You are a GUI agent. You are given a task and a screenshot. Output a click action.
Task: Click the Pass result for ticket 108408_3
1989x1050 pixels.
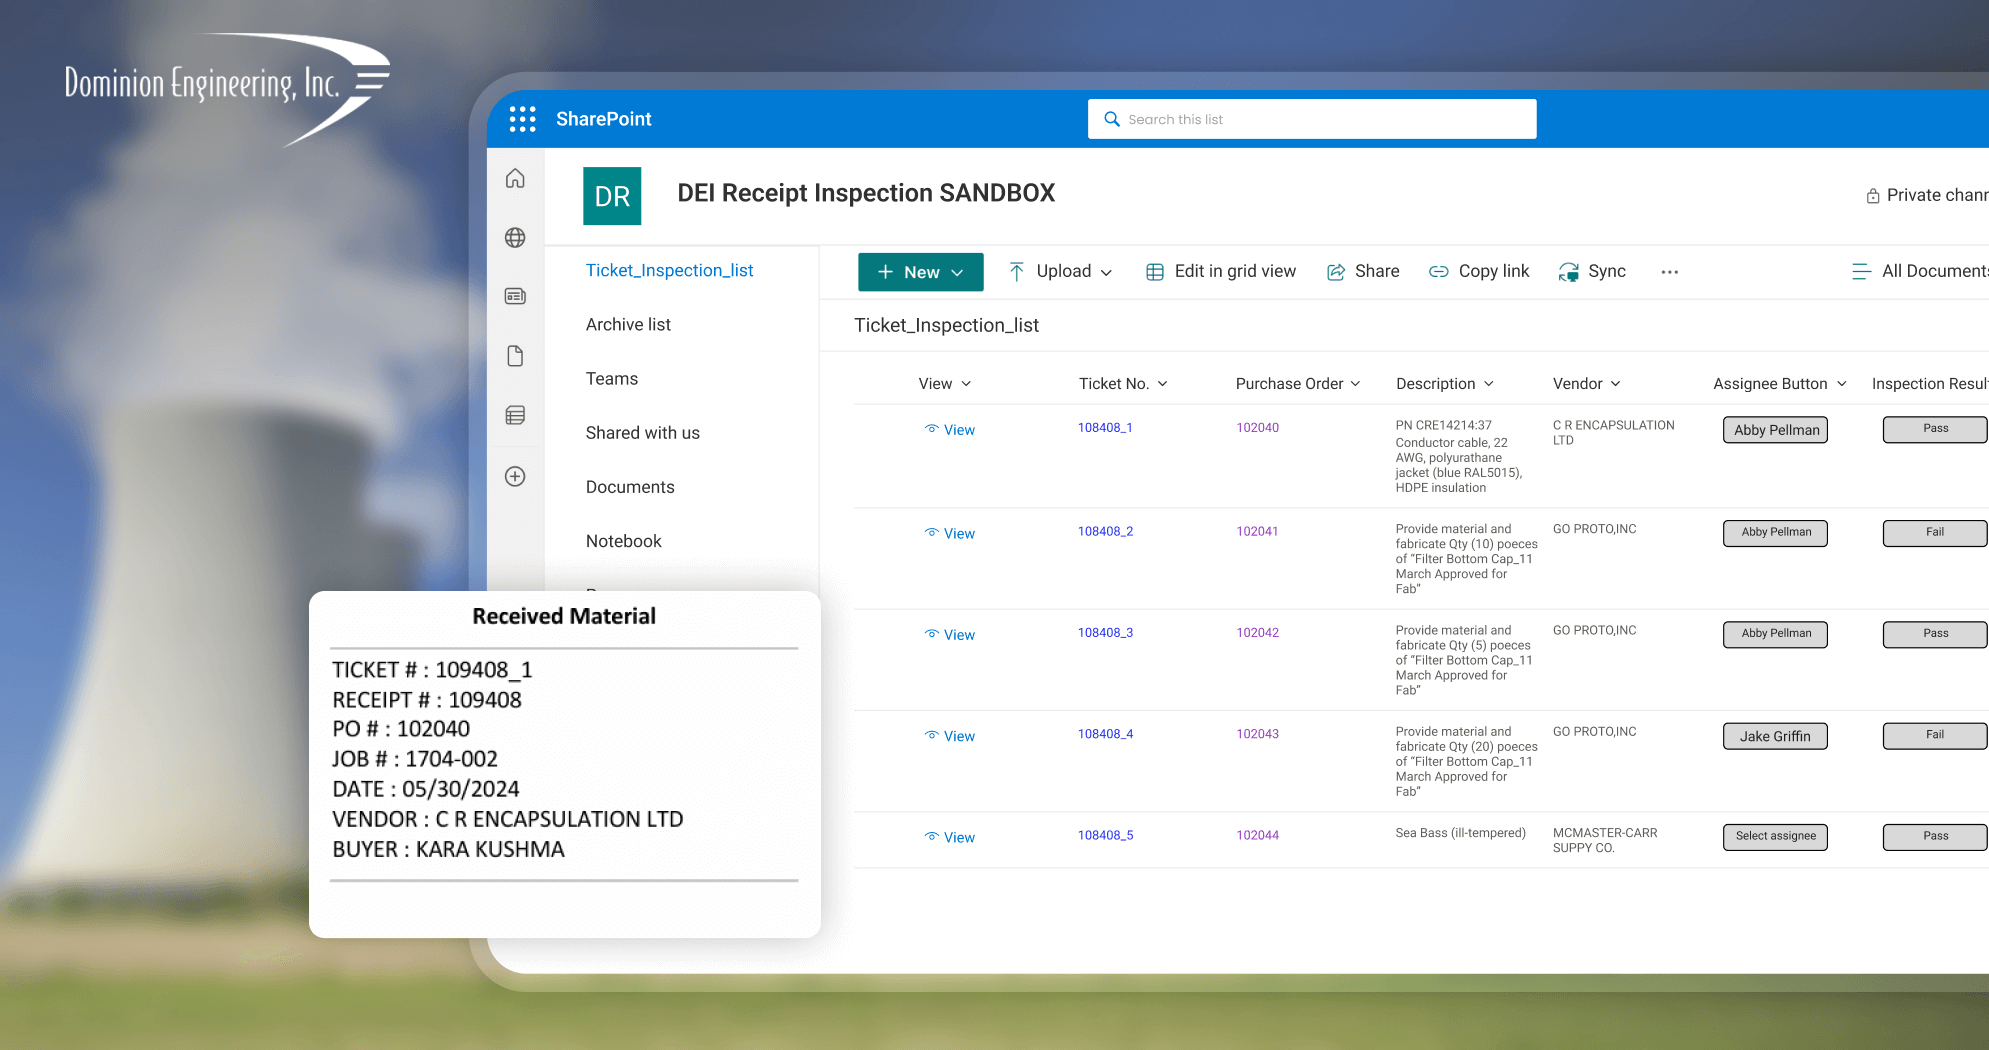coord(1935,634)
